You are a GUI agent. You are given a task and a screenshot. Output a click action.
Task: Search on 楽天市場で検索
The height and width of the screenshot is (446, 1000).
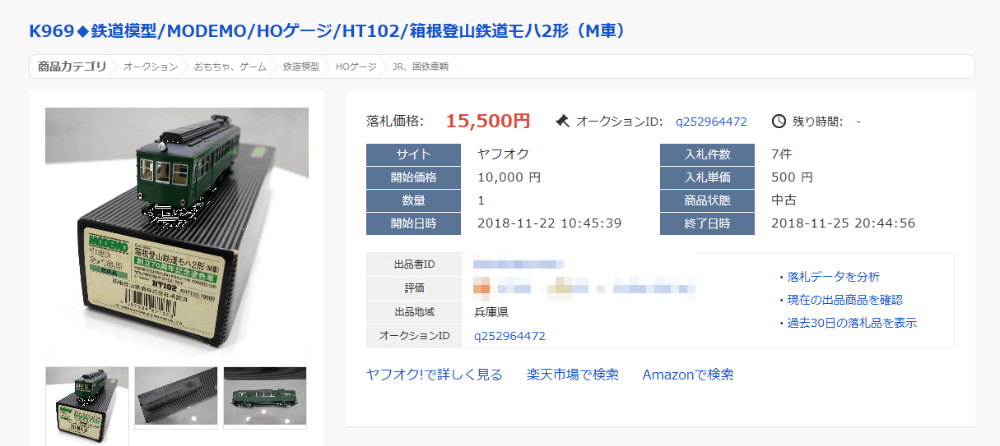coord(572,375)
